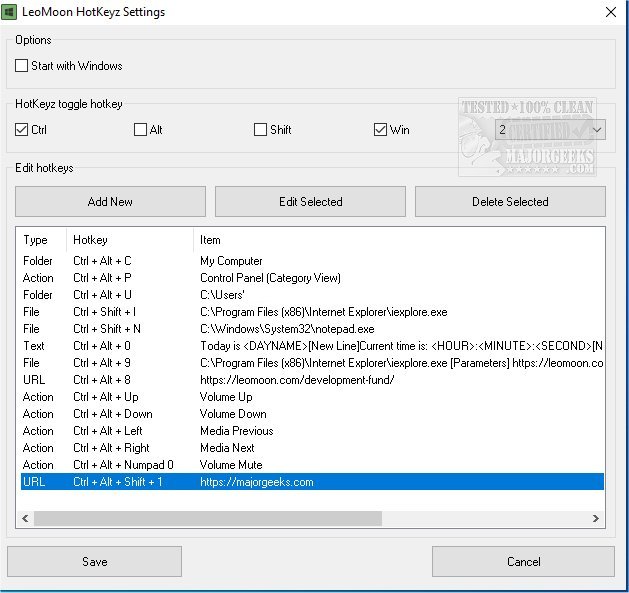The height and width of the screenshot is (593, 629).
Task: Select the Volume Down action row
Action: pyautogui.click(x=312, y=414)
